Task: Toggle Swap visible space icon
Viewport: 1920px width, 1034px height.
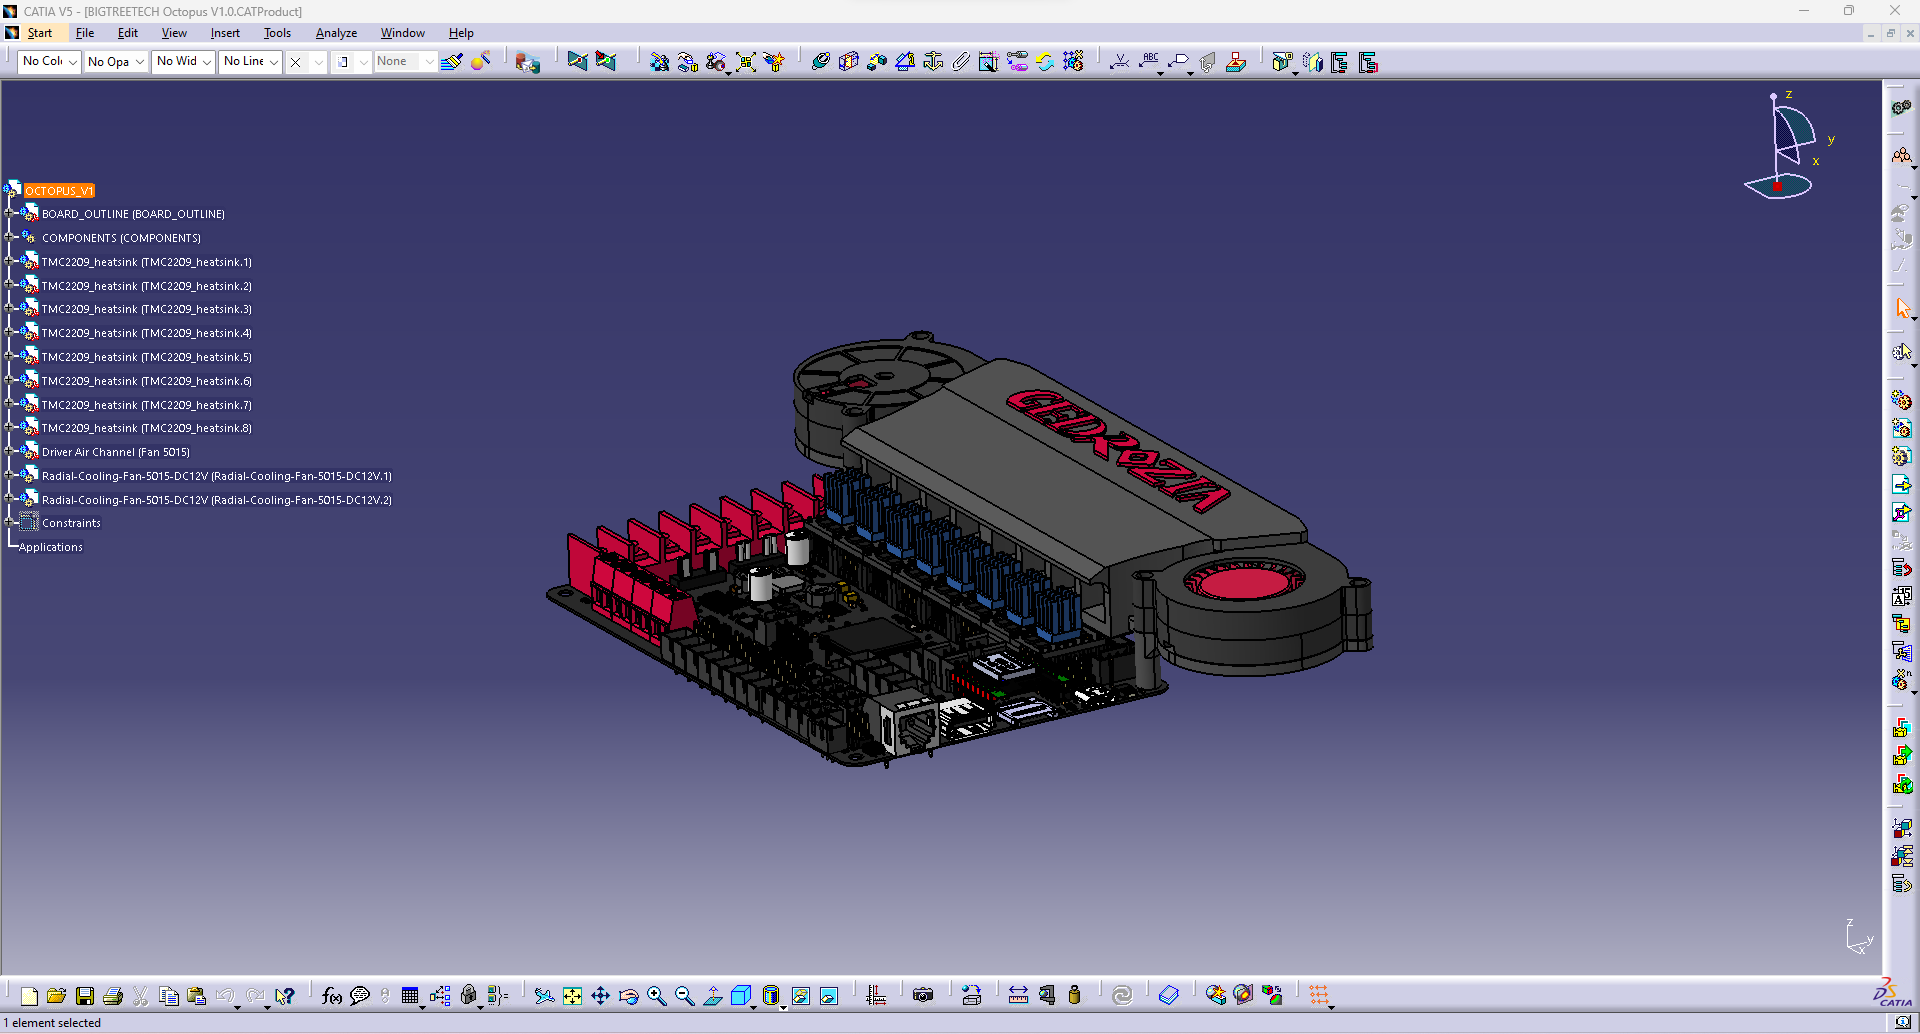Action: [829, 996]
